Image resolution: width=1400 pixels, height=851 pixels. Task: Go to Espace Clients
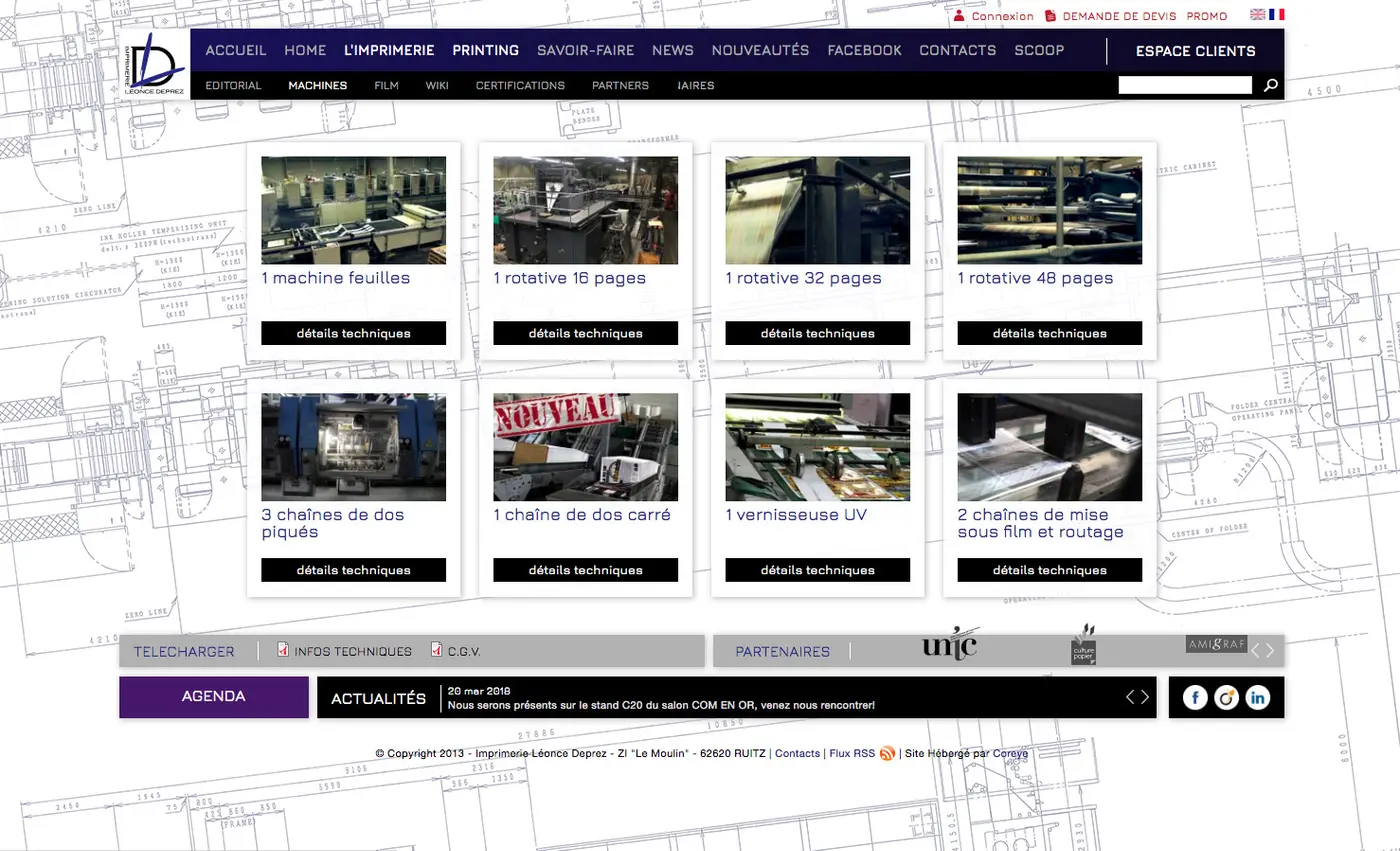[1195, 51]
